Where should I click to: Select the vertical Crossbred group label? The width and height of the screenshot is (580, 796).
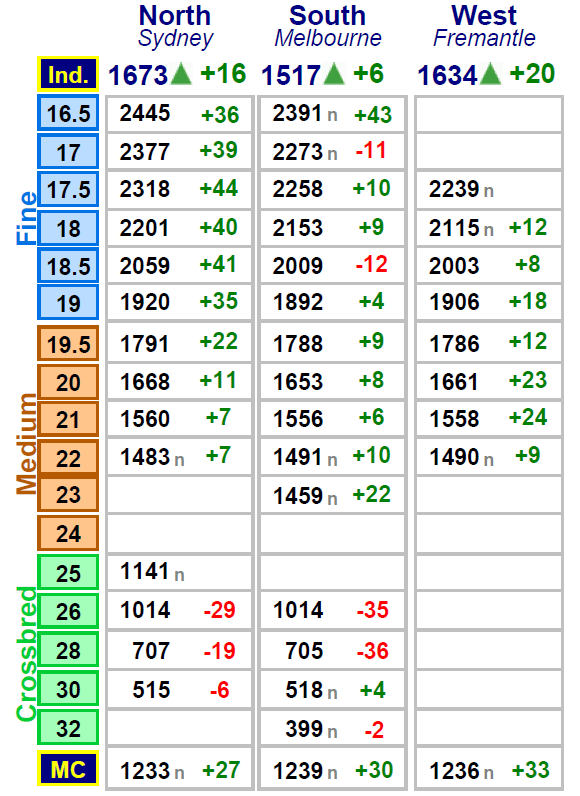coord(26,654)
